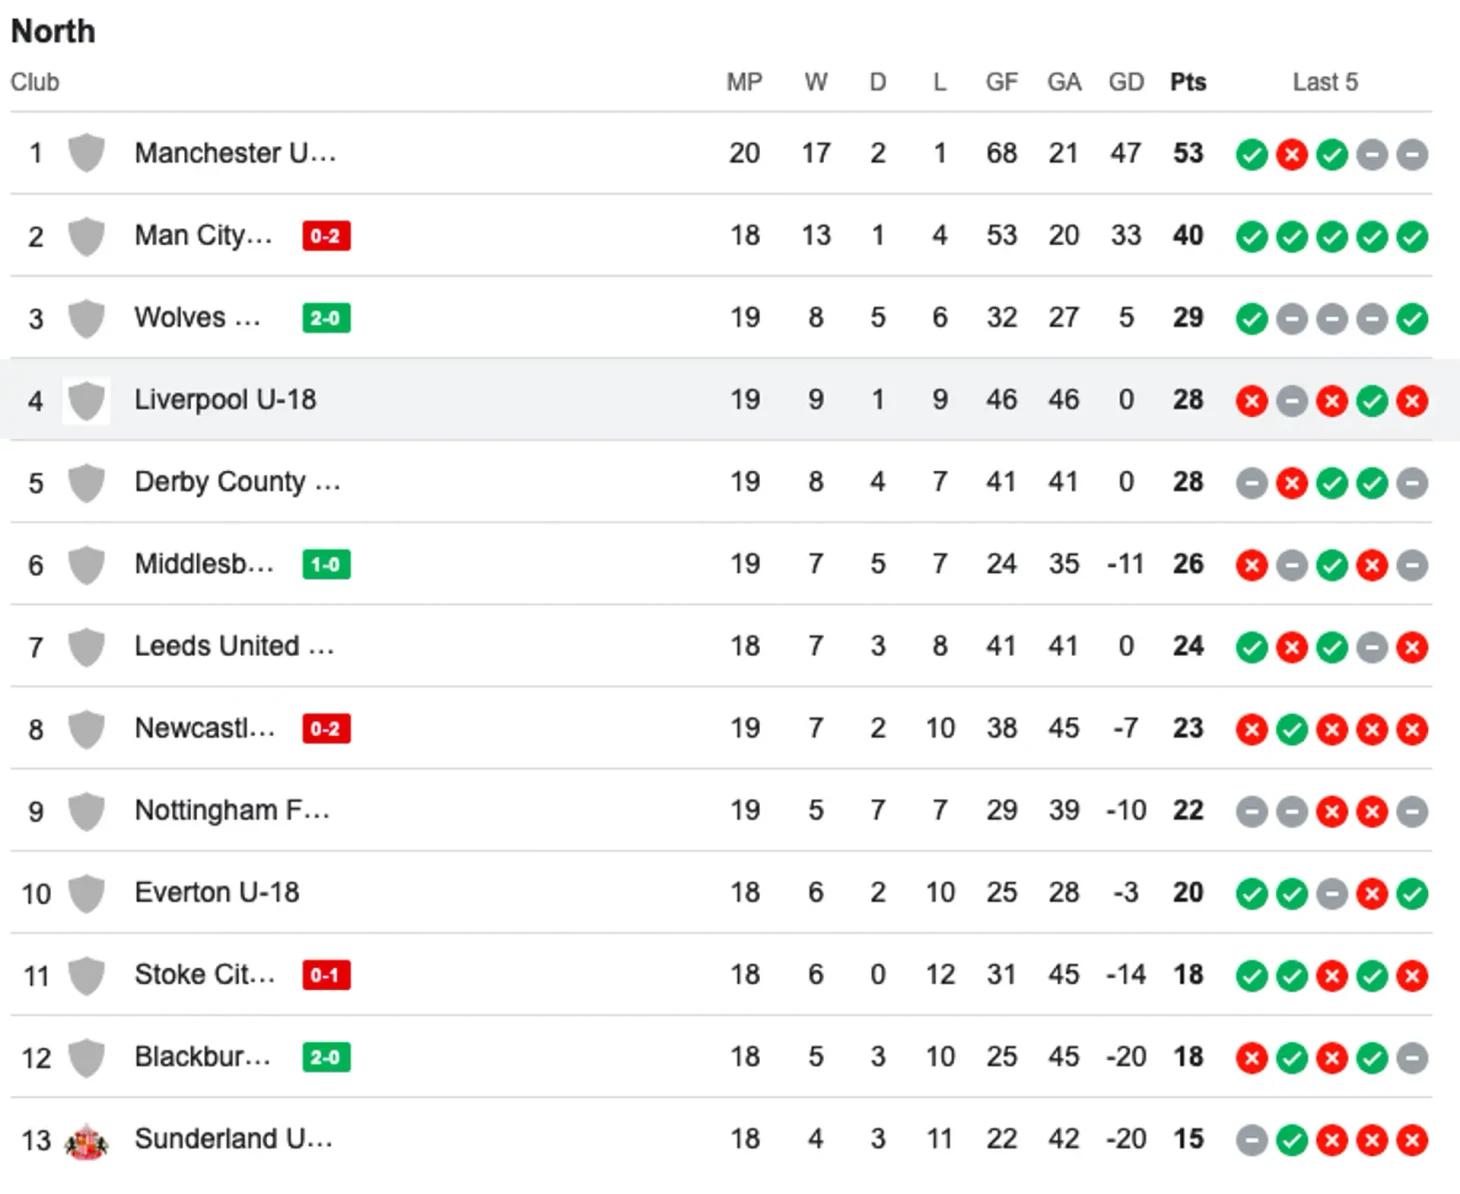Open Leeds United team page
This screenshot has width=1460, height=1194.
pyautogui.click(x=234, y=646)
